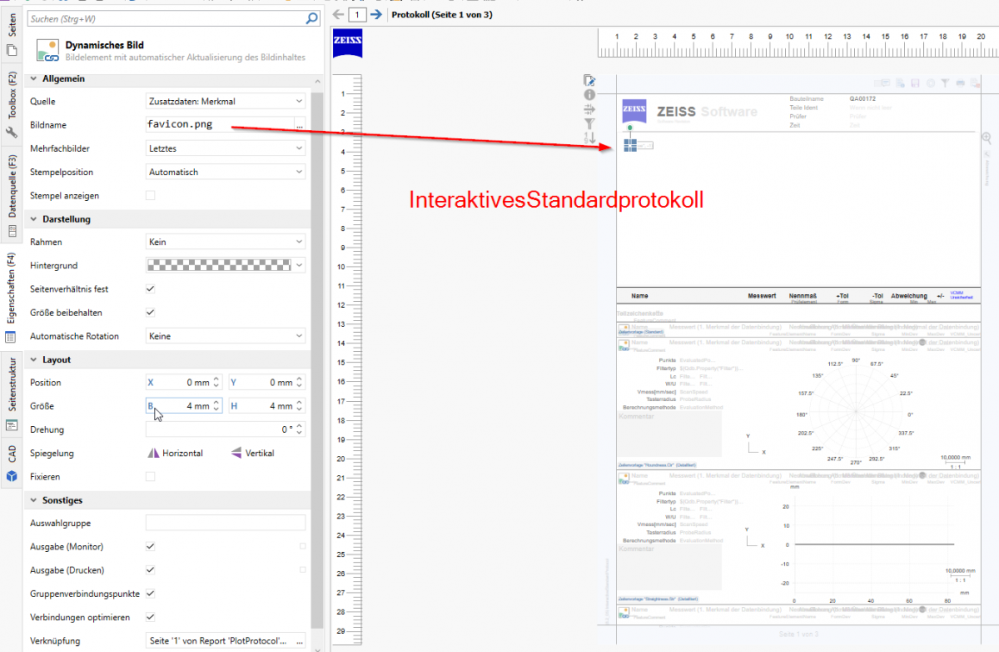Toggle the Fixieren checkbox
999x652 pixels.
[x=150, y=477]
